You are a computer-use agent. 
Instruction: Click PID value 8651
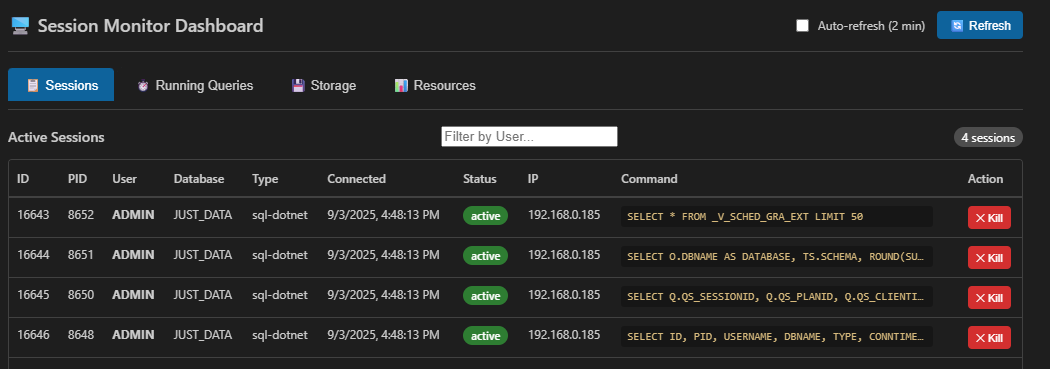[x=81, y=254]
